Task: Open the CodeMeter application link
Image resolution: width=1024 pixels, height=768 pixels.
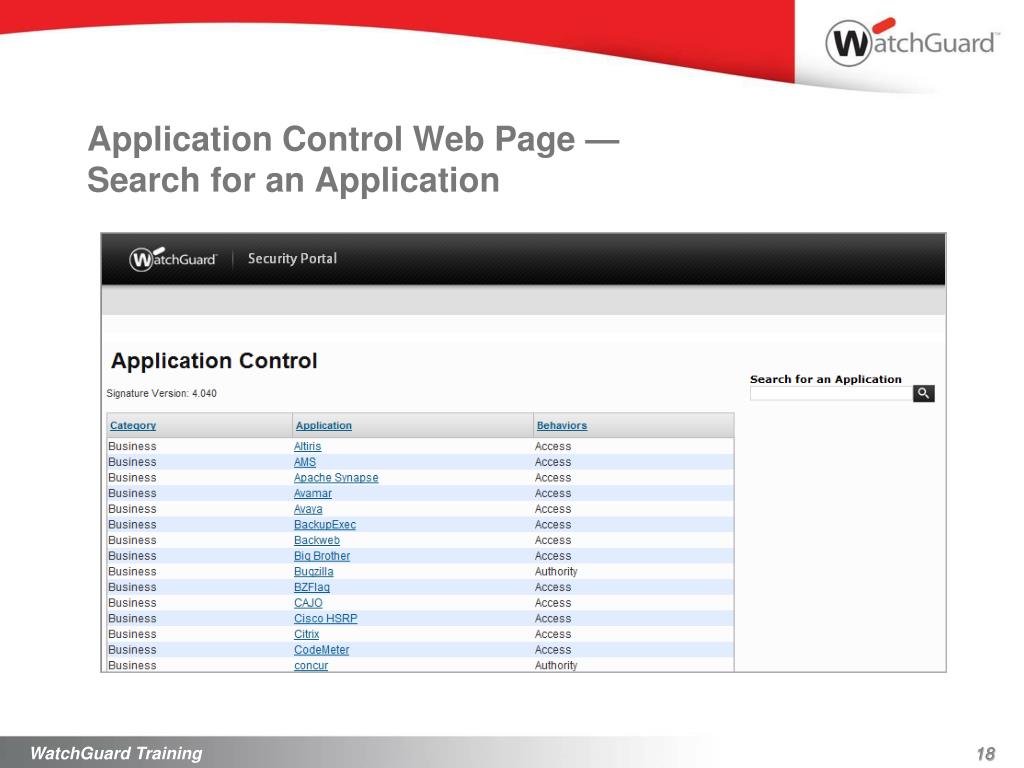Action: pyautogui.click(x=321, y=650)
